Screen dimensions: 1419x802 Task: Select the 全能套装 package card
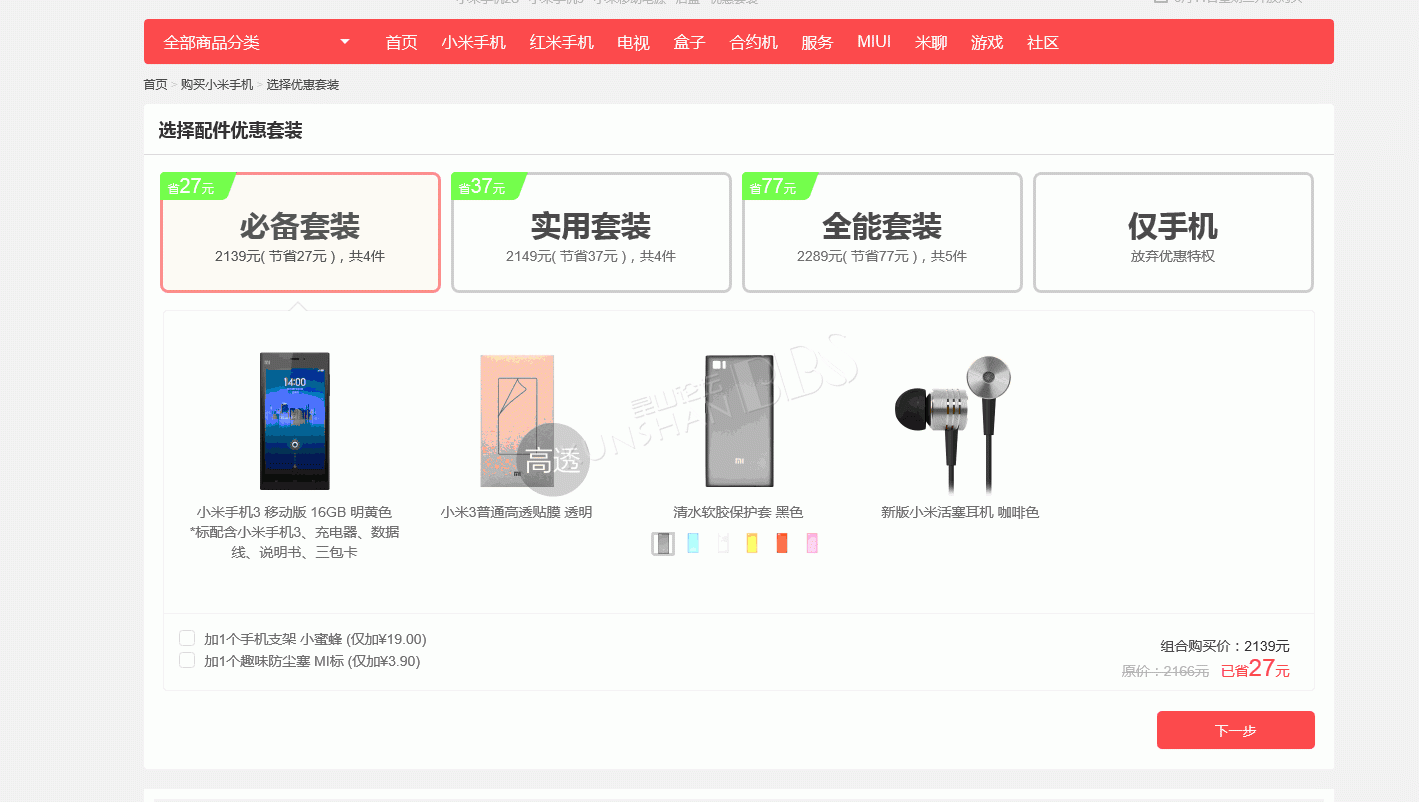(882, 232)
